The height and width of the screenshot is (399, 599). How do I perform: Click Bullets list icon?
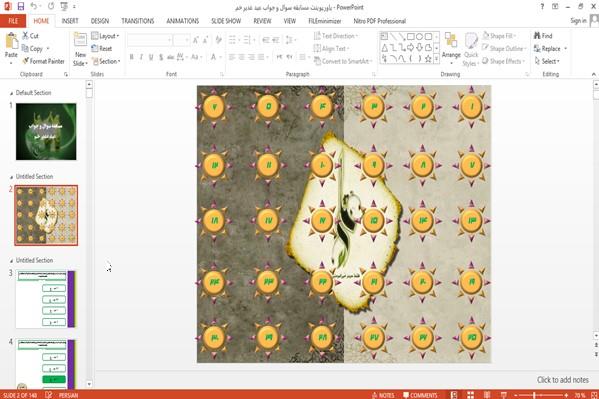pyautogui.click(x=232, y=40)
